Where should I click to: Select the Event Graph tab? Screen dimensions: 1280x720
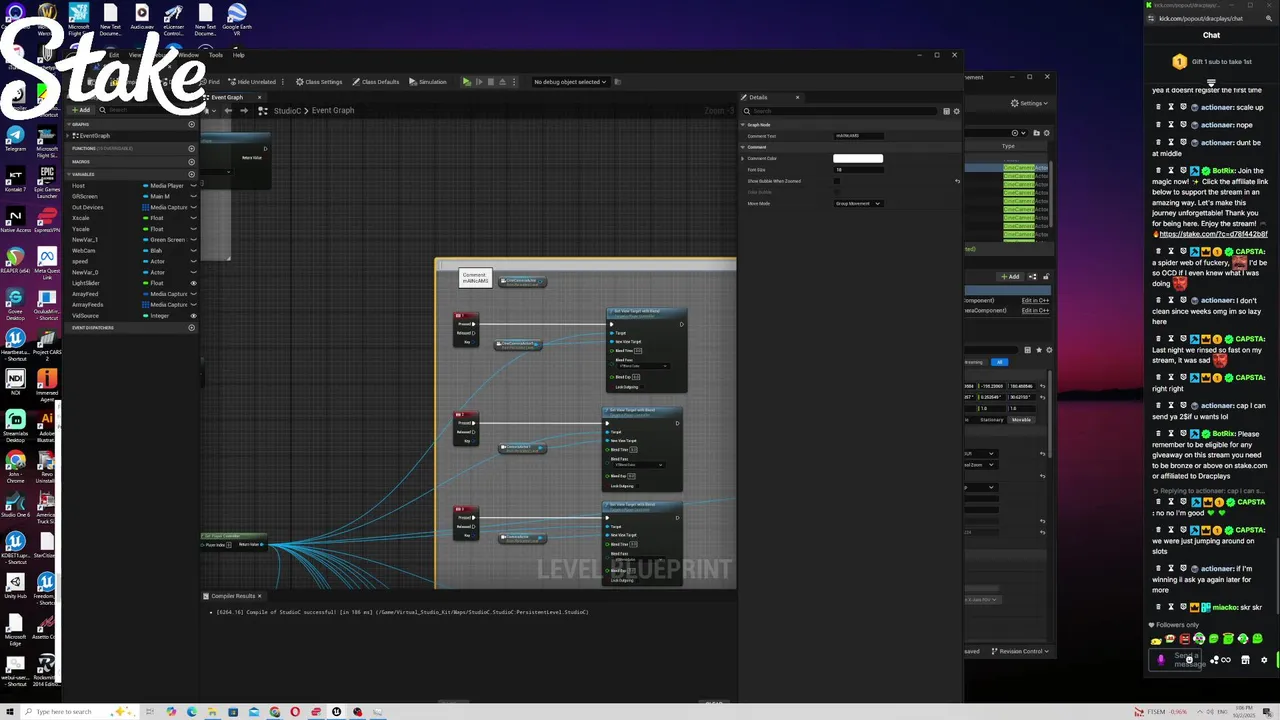click(226, 97)
